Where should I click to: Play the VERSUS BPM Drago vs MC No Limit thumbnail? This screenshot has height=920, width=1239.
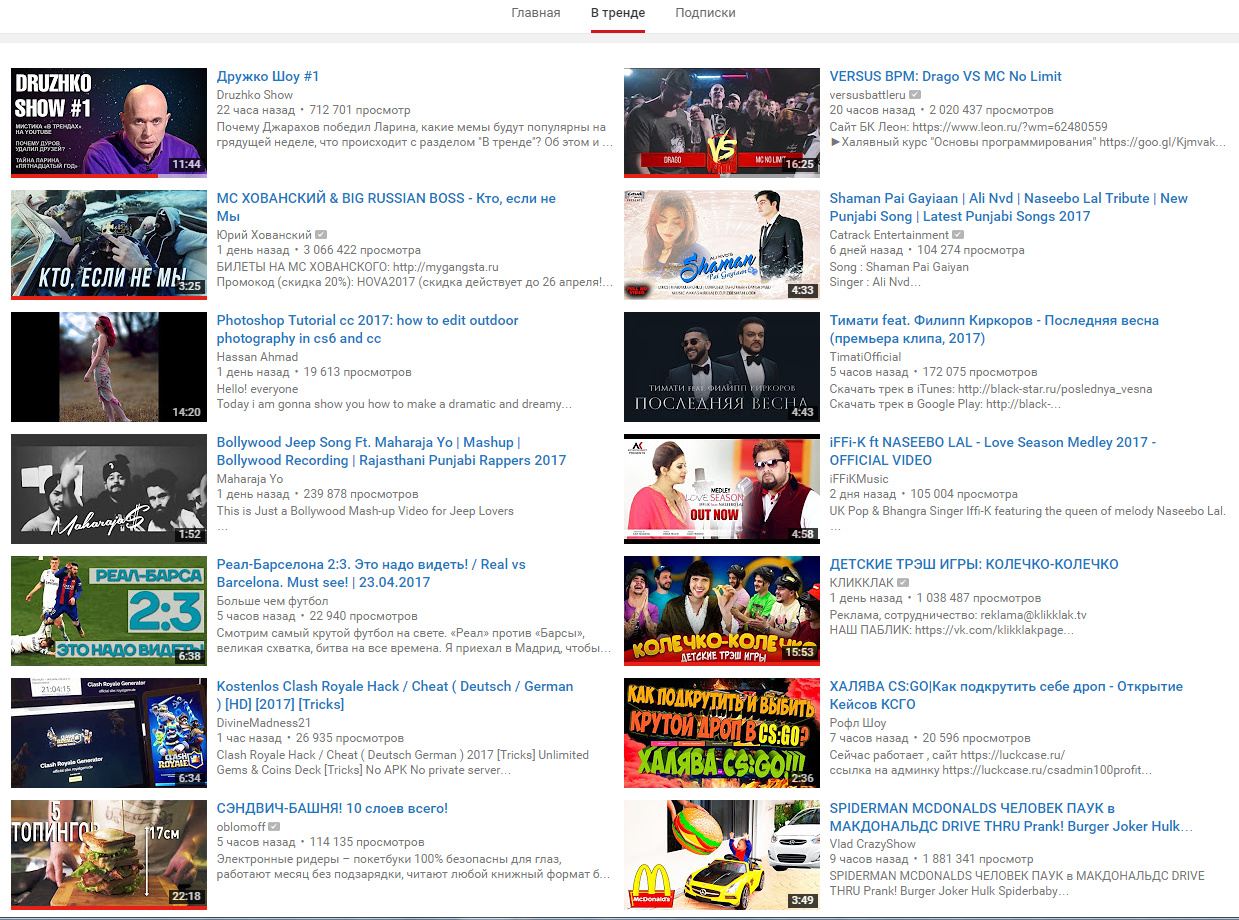(722, 122)
